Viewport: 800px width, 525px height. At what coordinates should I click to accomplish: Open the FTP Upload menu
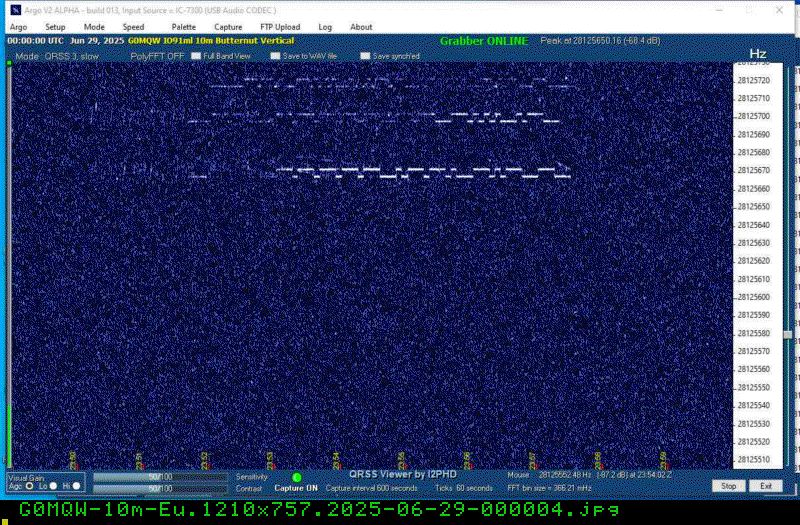point(280,27)
